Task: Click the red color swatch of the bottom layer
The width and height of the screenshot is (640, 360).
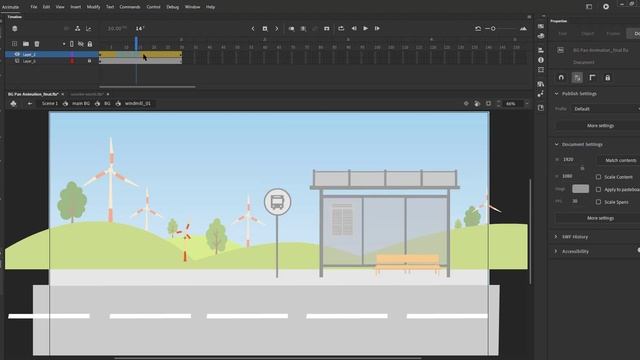Action: coord(72,61)
